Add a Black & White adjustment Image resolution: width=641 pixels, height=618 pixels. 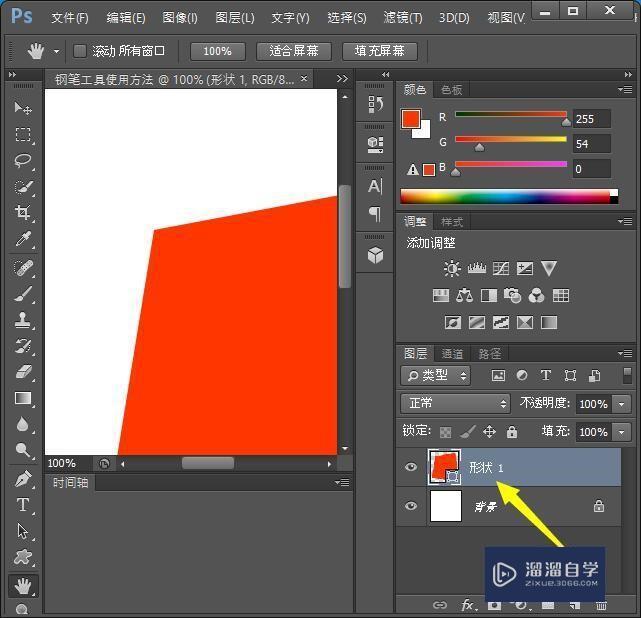point(489,295)
